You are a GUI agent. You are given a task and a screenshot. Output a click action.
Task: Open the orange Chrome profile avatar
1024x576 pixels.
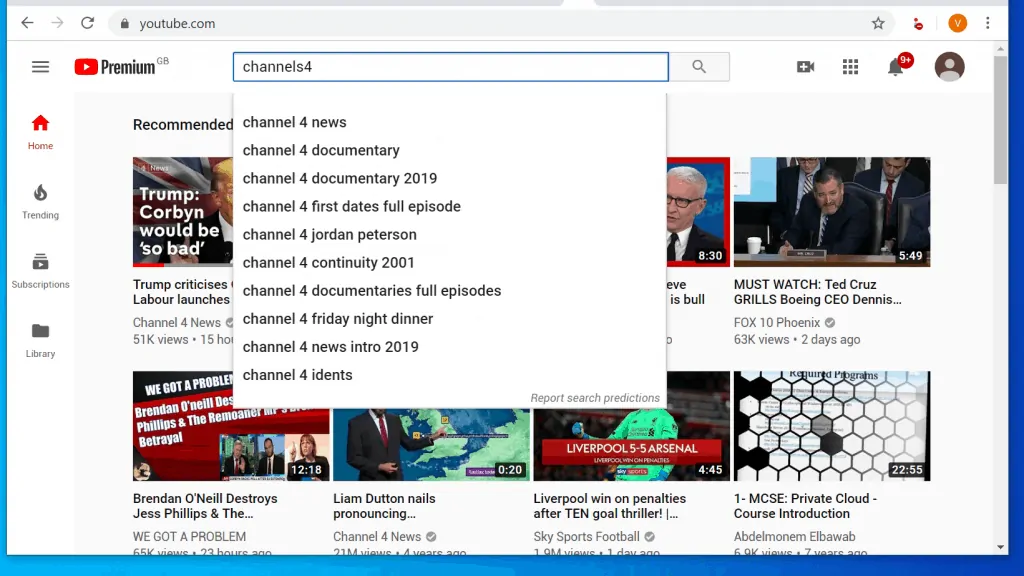(957, 24)
